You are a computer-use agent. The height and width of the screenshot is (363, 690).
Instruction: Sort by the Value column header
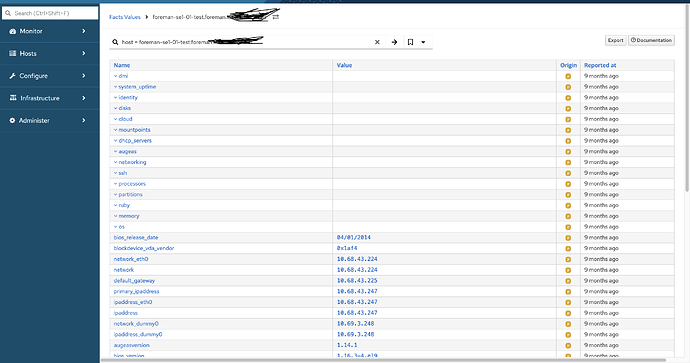(x=344, y=65)
